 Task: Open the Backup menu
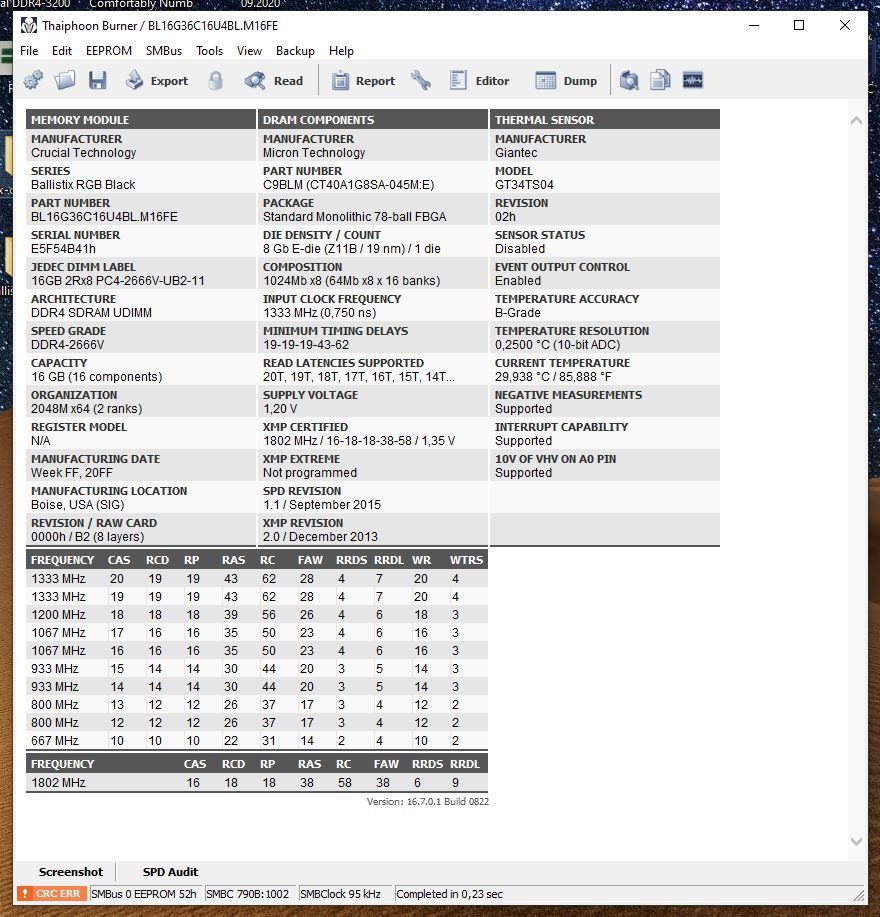point(295,51)
